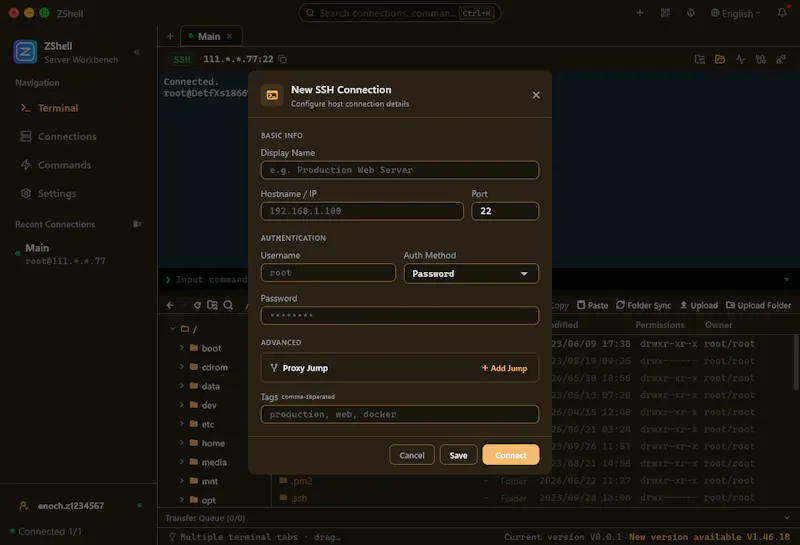Click the Connect button
This screenshot has width=800, height=545.
510,455
